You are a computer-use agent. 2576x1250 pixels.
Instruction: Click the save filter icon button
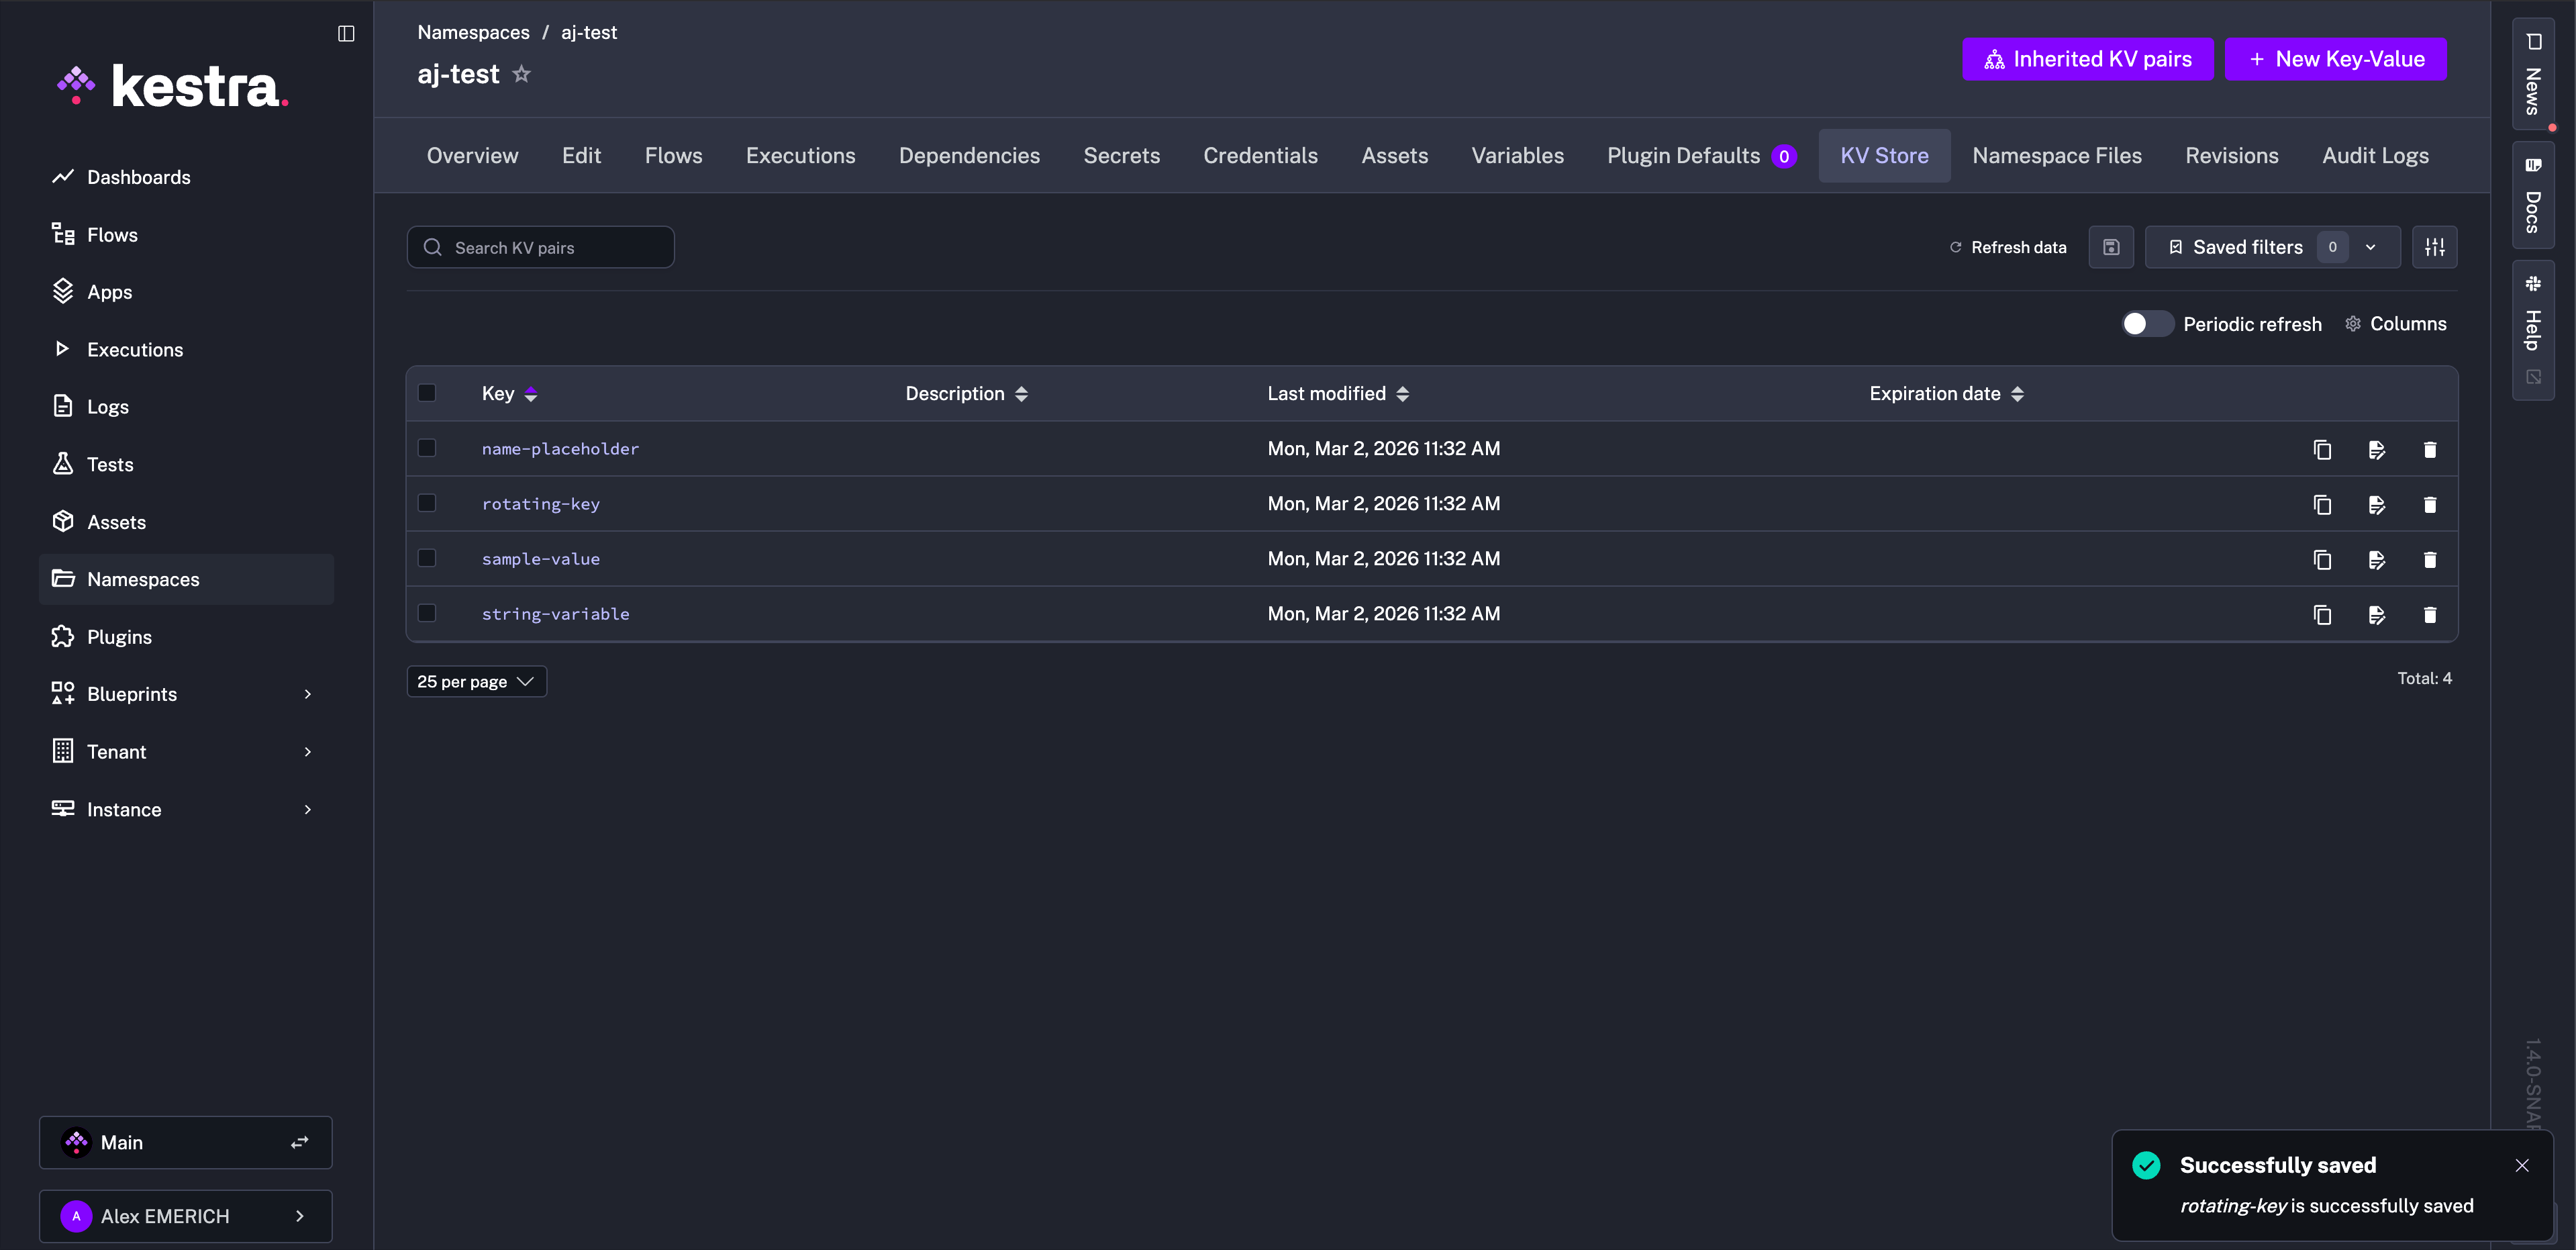[x=2110, y=247]
